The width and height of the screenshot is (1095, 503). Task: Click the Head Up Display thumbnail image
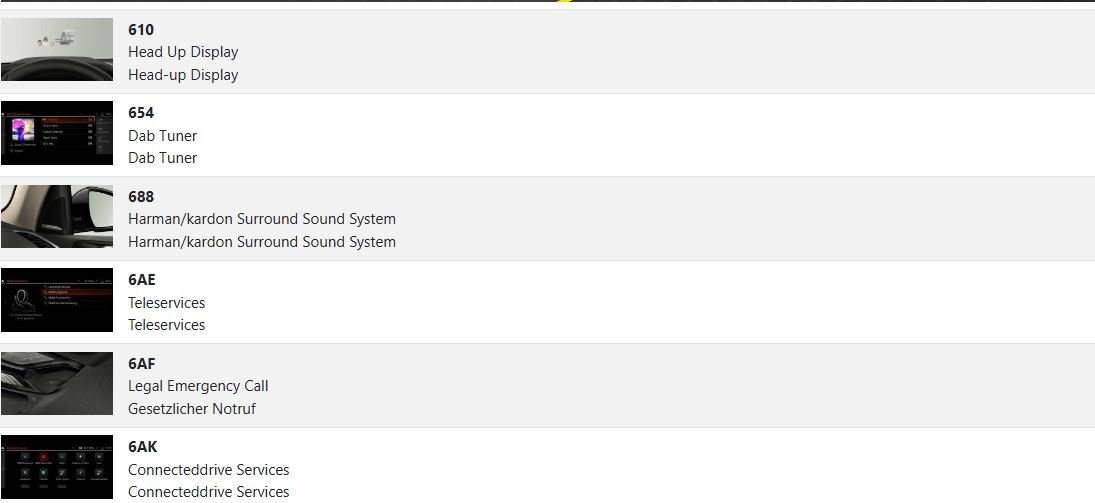[x=57, y=49]
